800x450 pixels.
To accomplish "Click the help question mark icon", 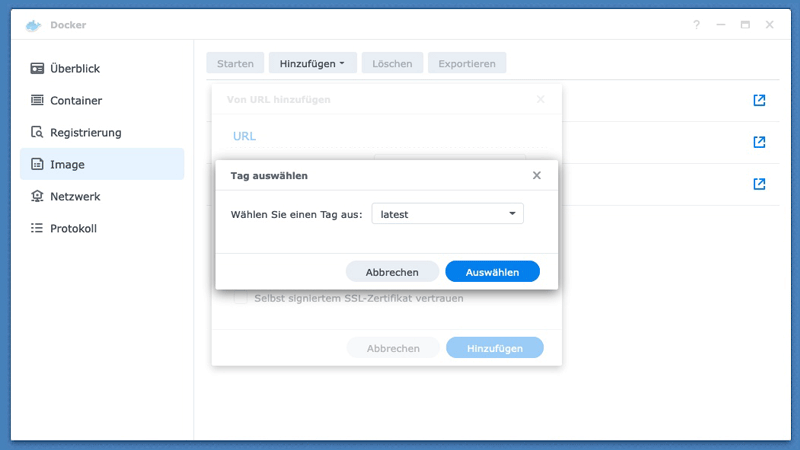I will click(x=697, y=25).
